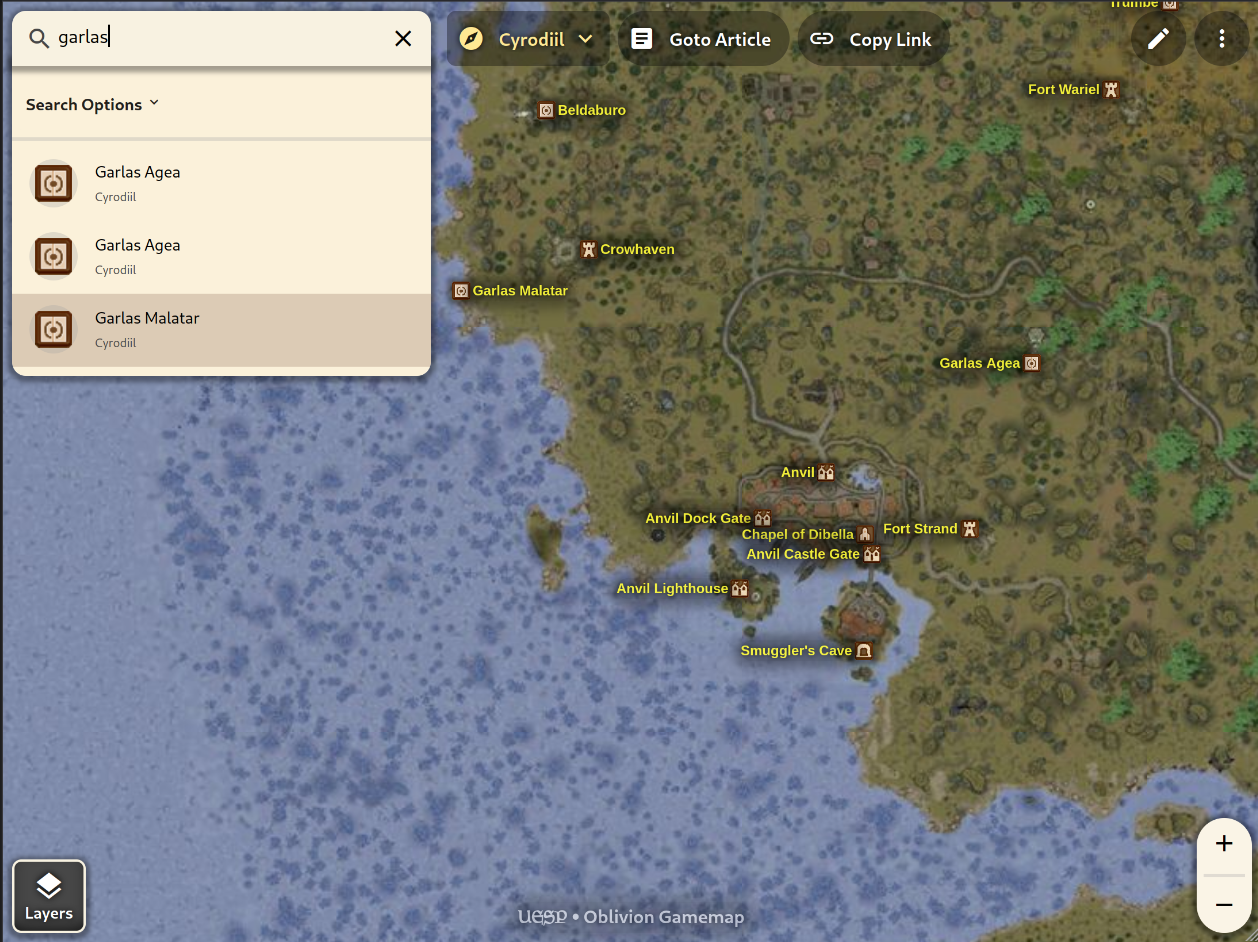This screenshot has height=942, width=1258.
Task: Click the Anvil Dock Gate marker icon
Action: (x=763, y=518)
